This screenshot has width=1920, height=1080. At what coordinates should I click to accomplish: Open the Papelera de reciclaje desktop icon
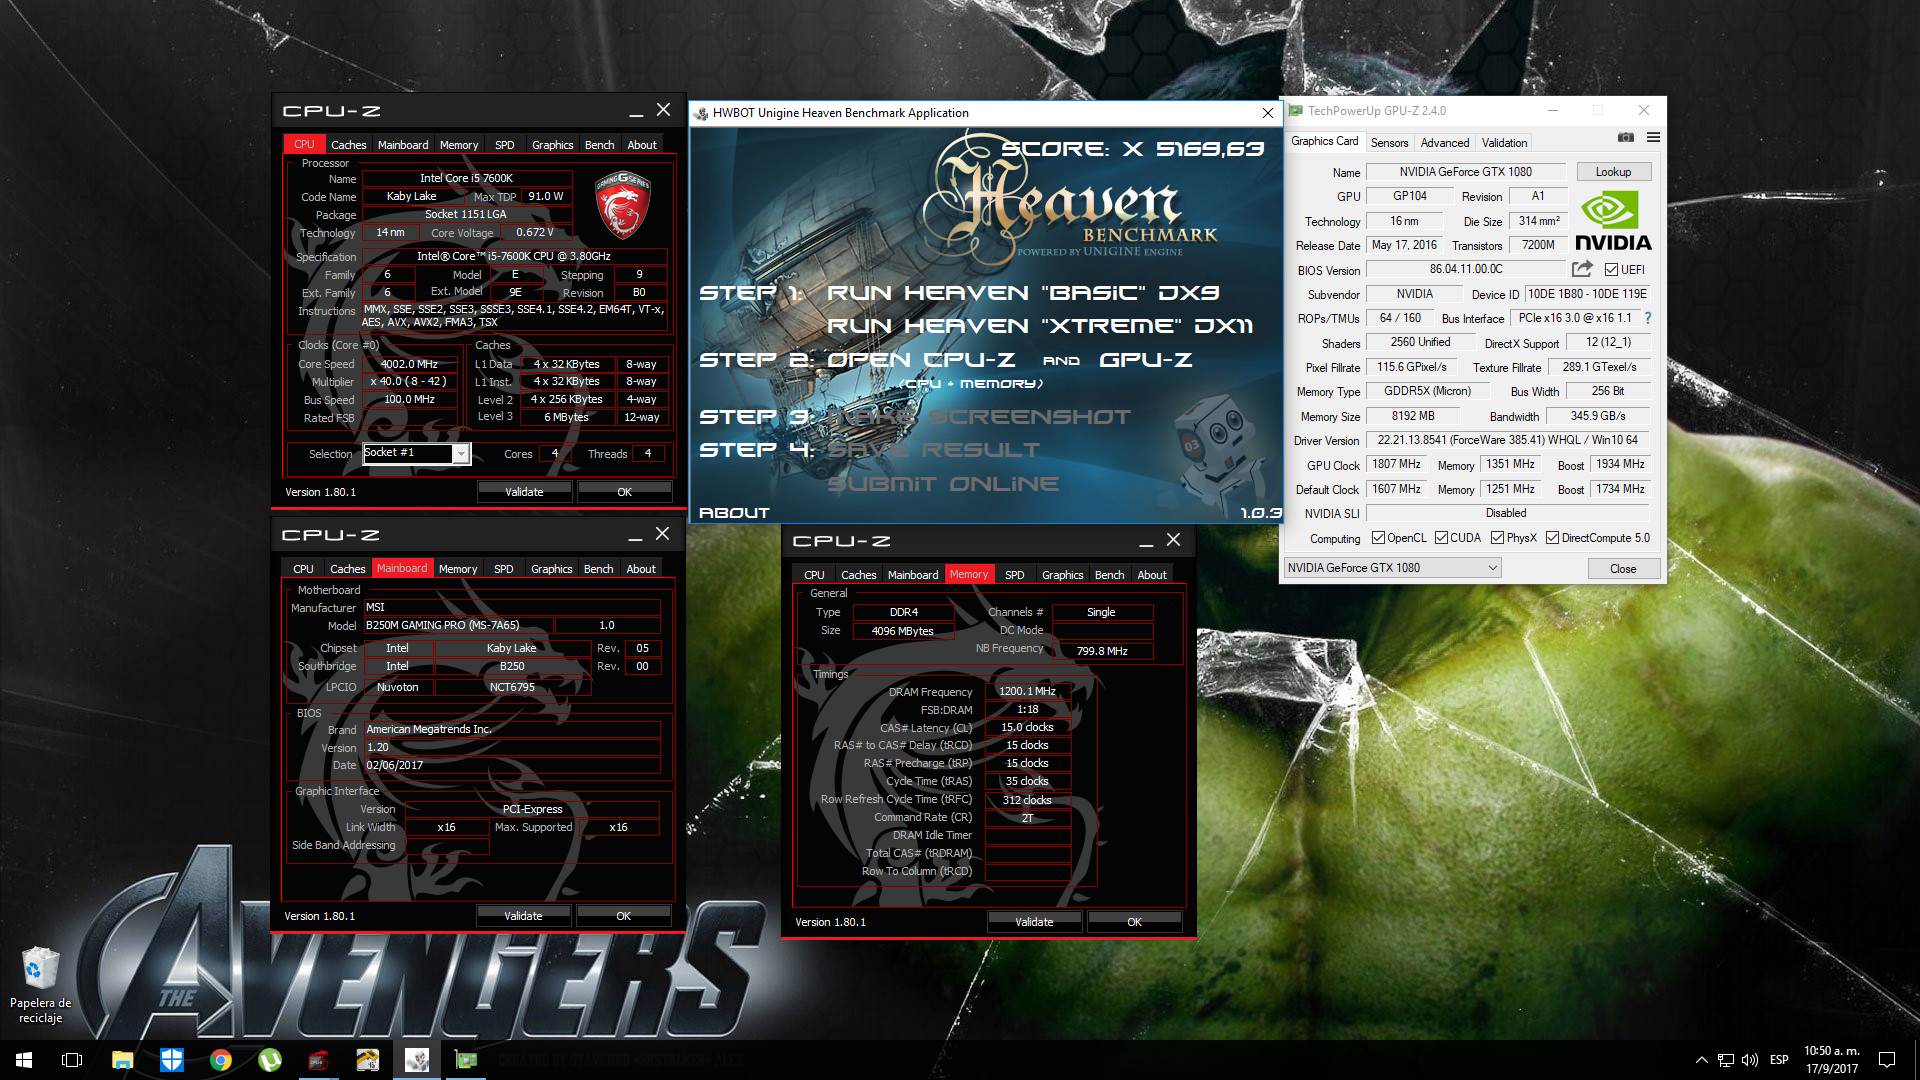point(40,985)
